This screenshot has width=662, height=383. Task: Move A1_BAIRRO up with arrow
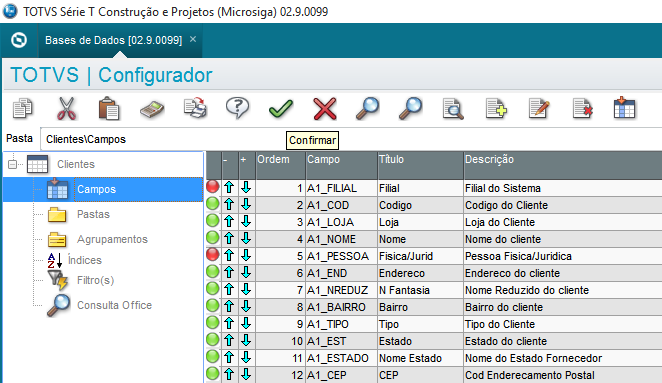[x=229, y=307]
